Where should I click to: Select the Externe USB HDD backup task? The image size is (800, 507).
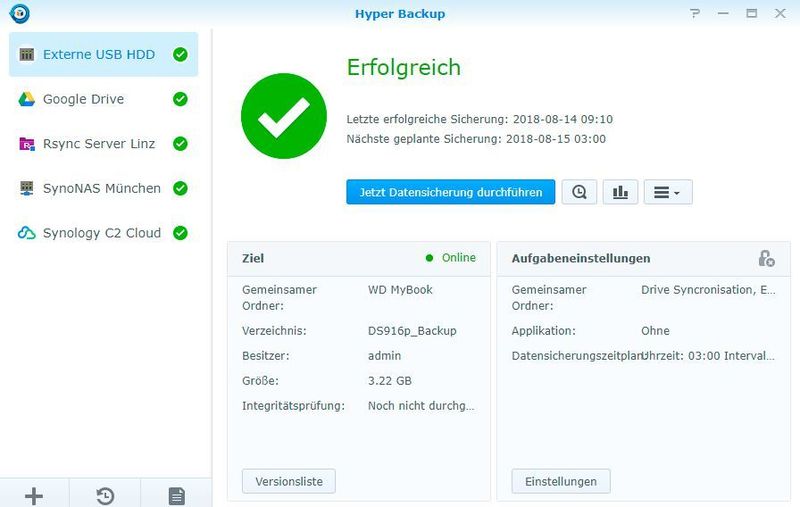click(104, 55)
